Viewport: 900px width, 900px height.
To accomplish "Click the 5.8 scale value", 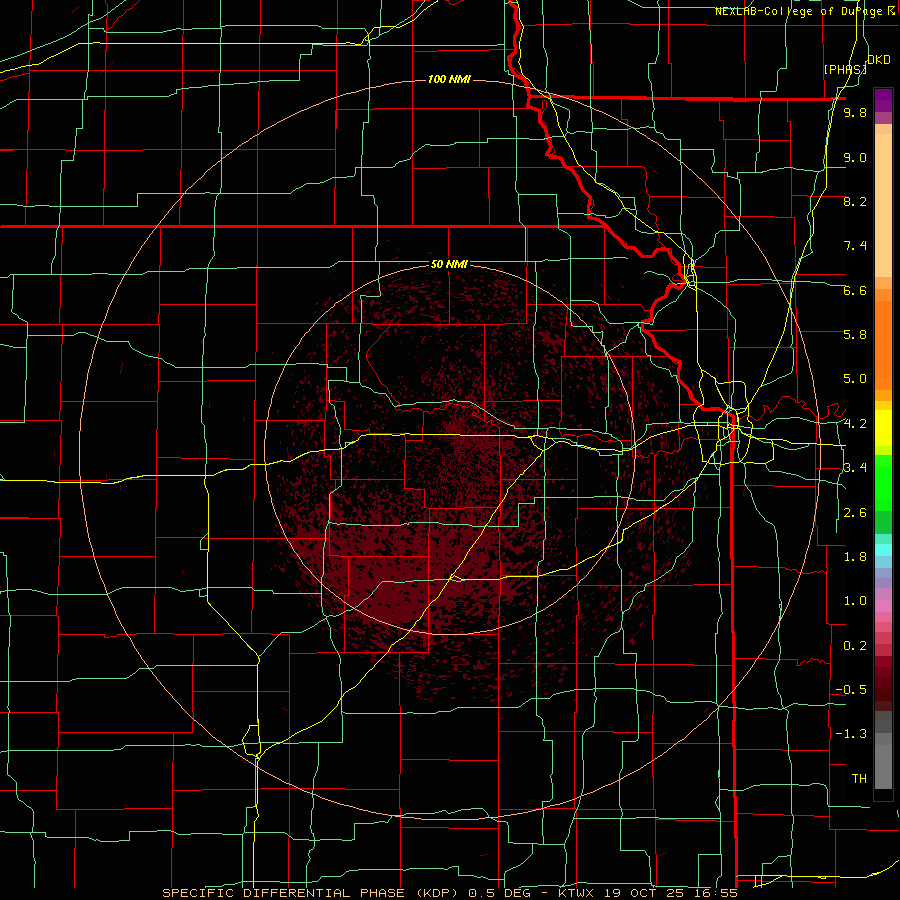I will (x=855, y=335).
